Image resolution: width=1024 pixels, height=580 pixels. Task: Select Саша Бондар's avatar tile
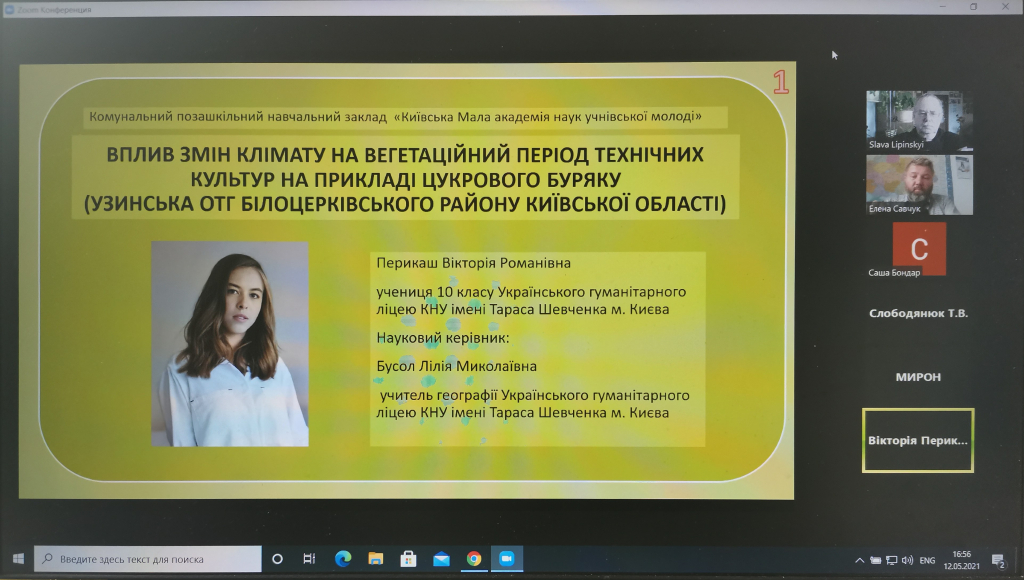point(919,249)
